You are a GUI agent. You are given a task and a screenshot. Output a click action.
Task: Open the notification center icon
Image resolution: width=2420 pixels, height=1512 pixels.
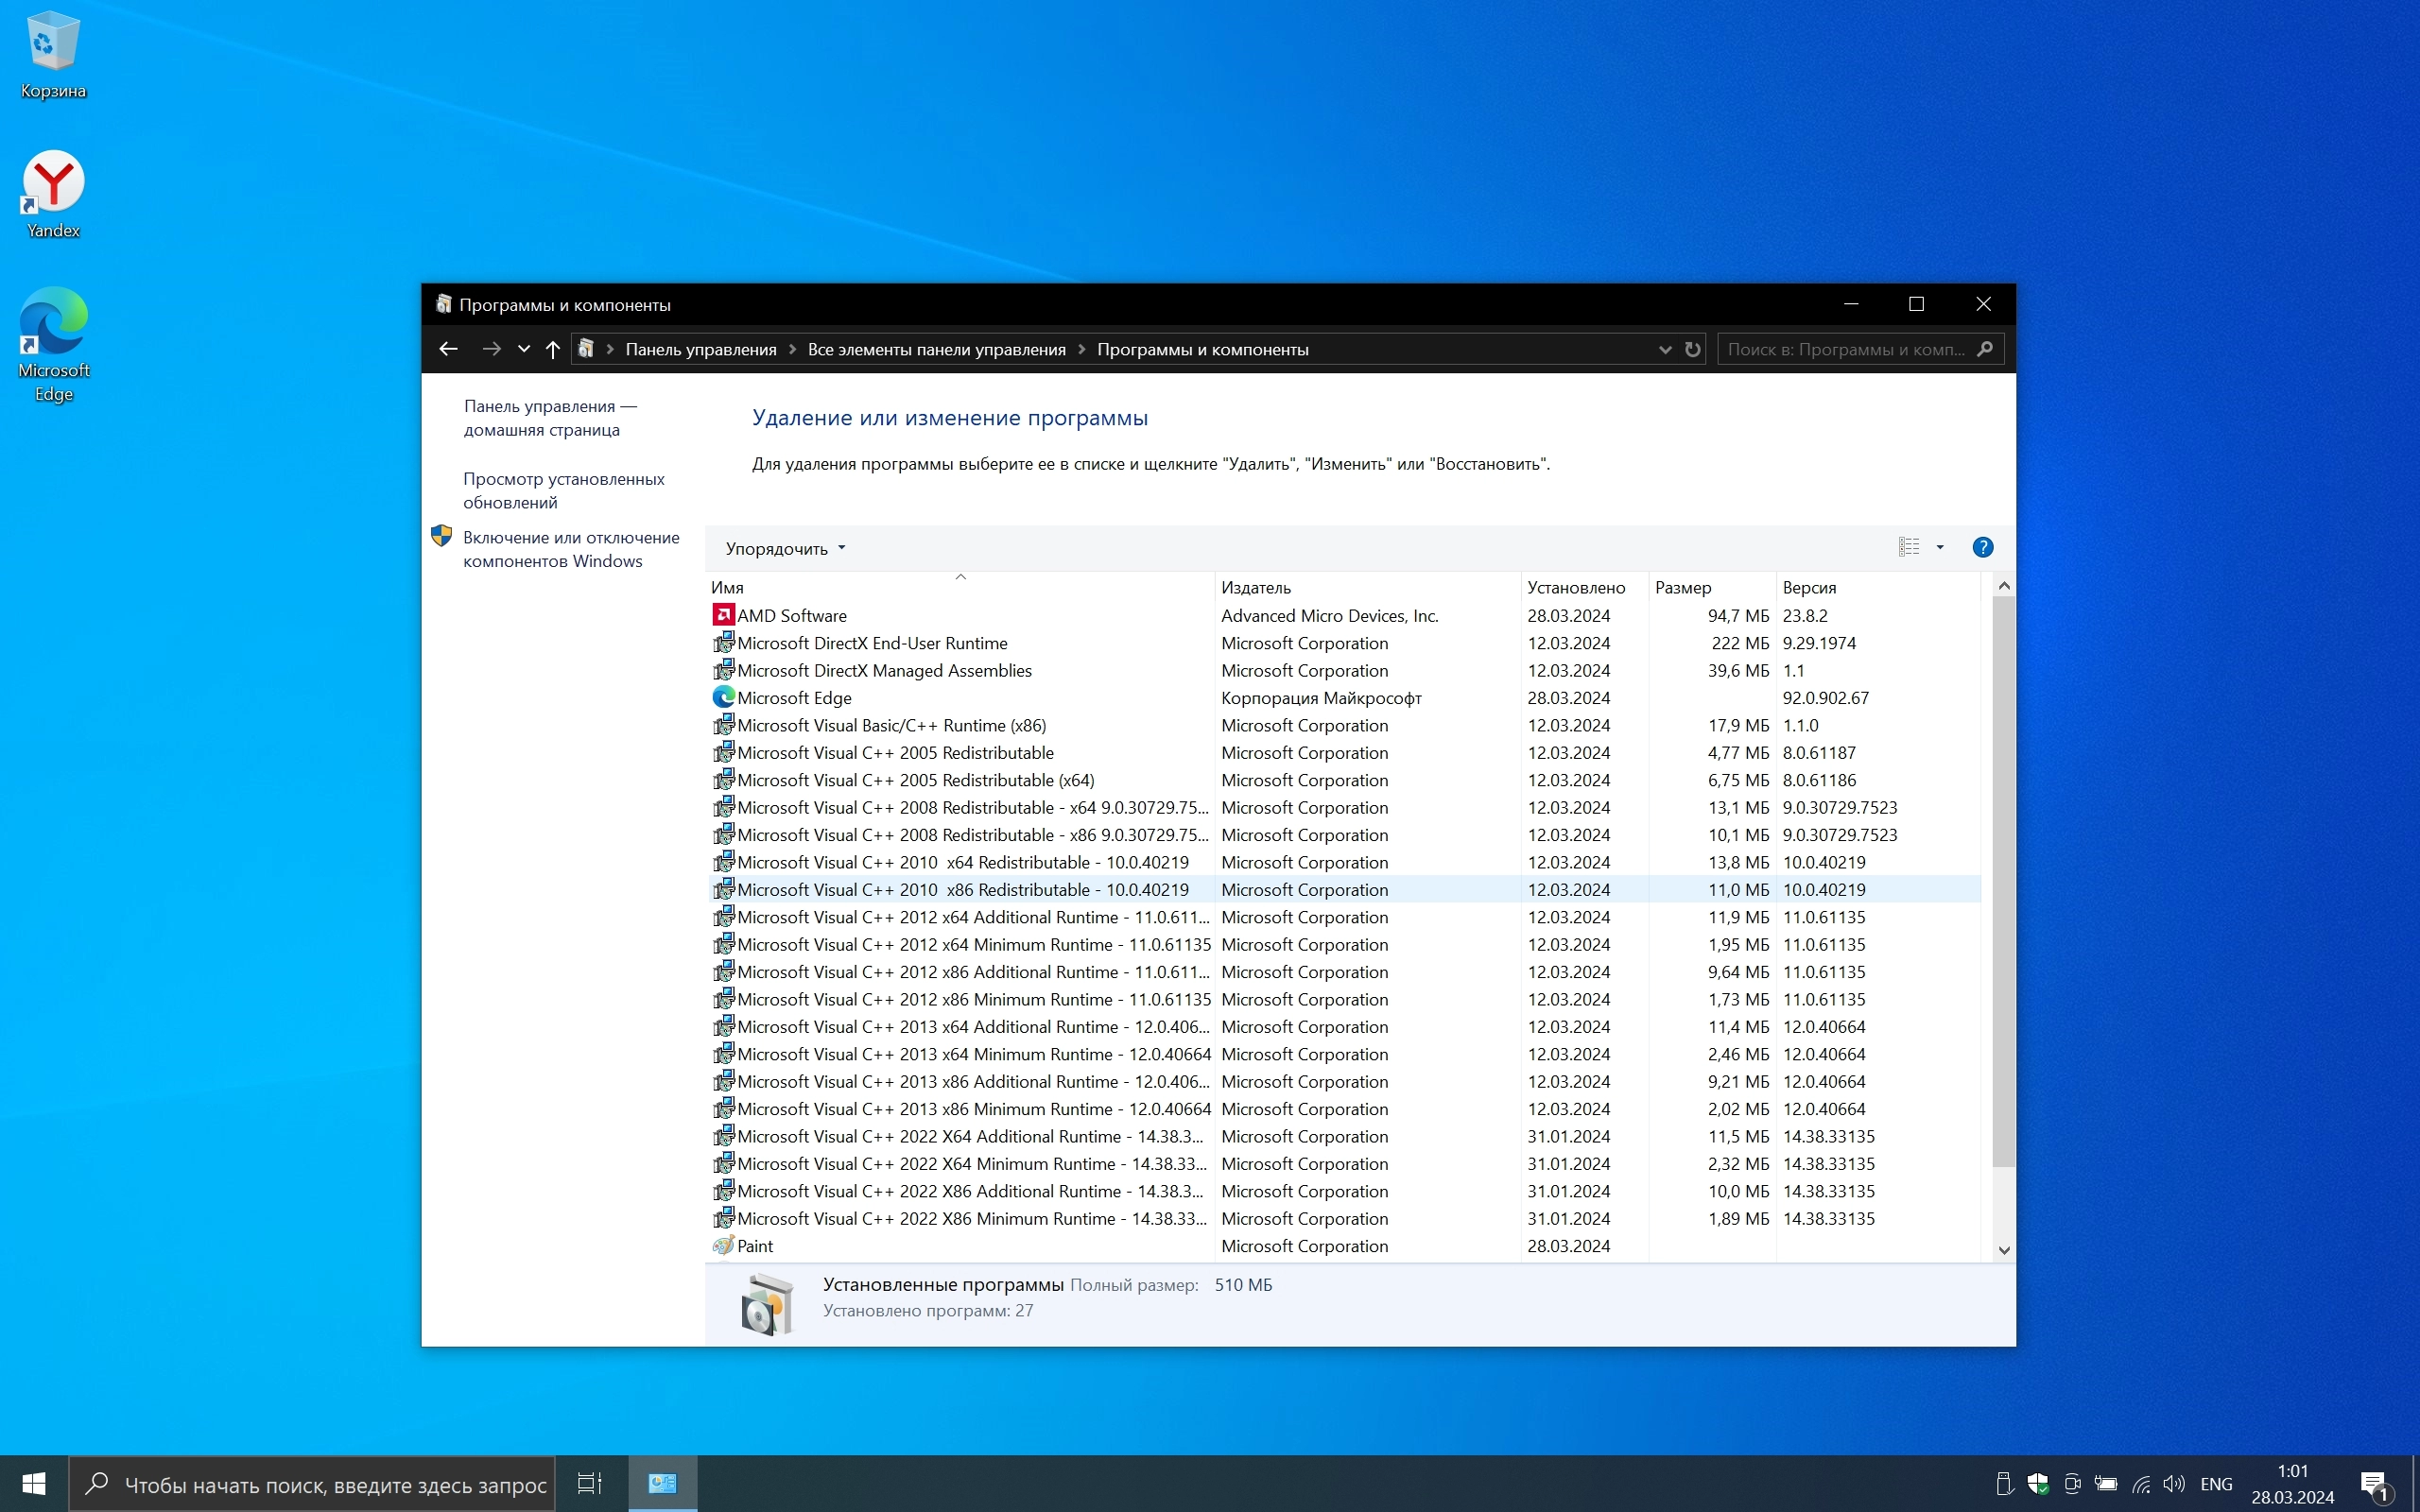pyautogui.click(x=2374, y=1484)
